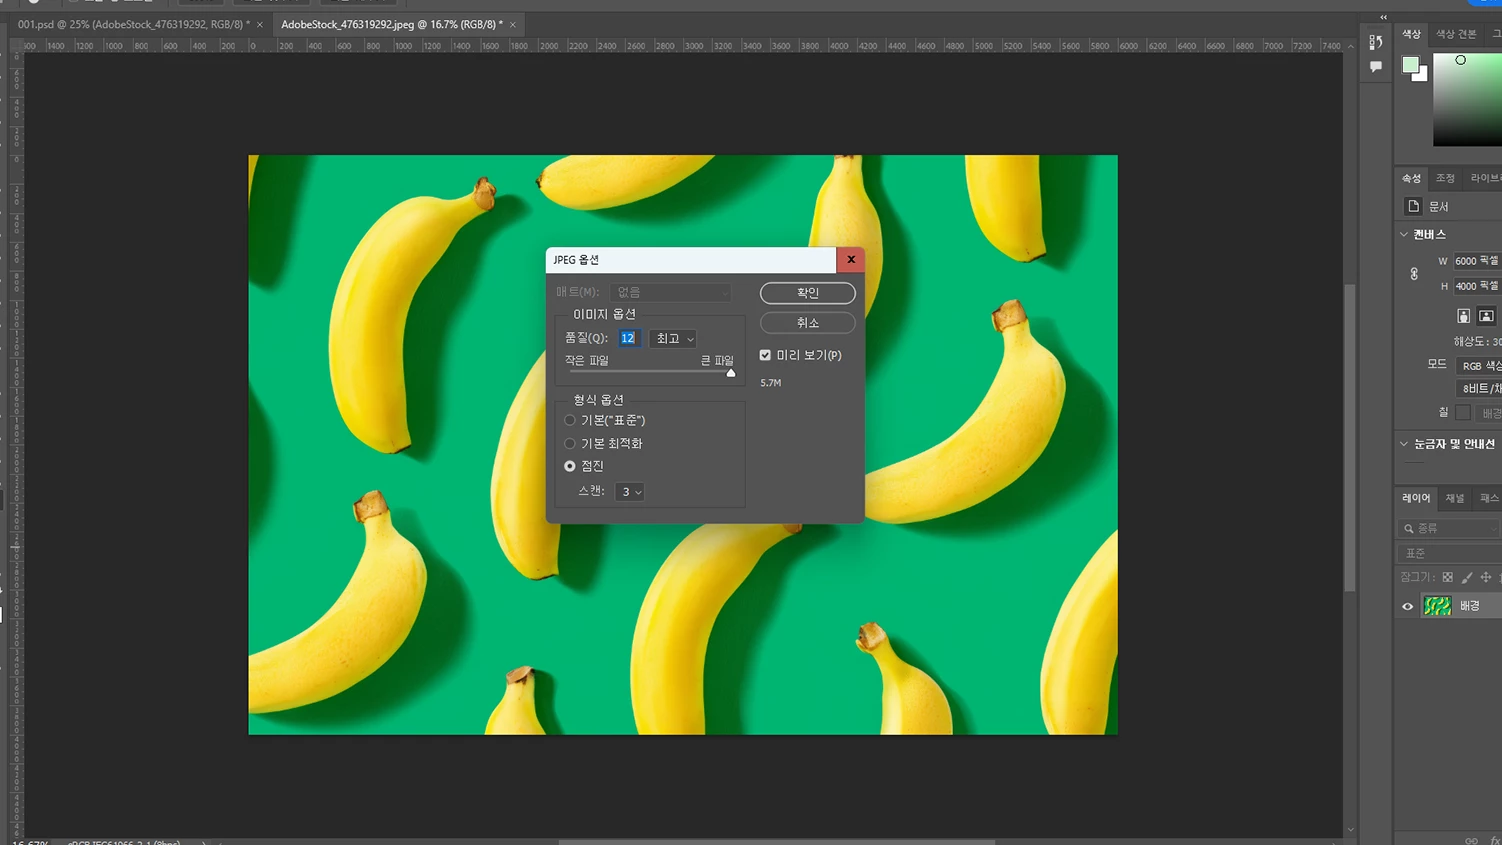Select landscape orientation icon
The height and width of the screenshot is (845, 1502).
click(1486, 316)
